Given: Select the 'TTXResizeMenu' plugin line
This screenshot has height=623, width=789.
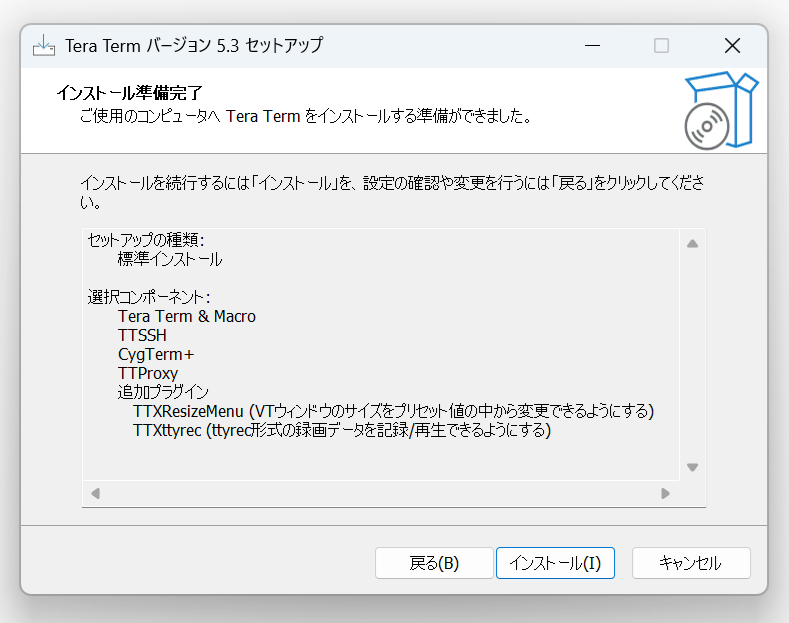Looking at the screenshot, I should click(x=393, y=411).
